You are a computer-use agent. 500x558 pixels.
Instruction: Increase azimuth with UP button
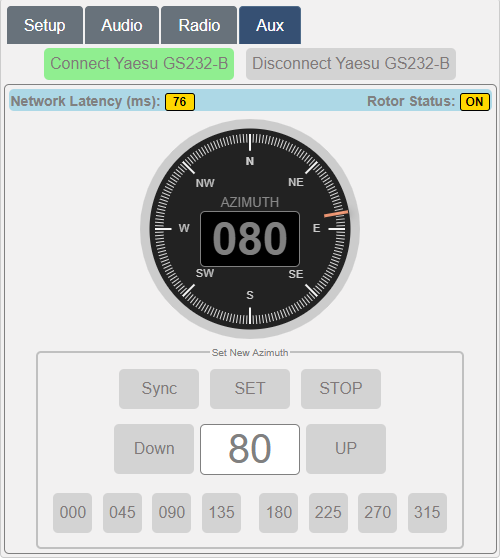coord(346,449)
